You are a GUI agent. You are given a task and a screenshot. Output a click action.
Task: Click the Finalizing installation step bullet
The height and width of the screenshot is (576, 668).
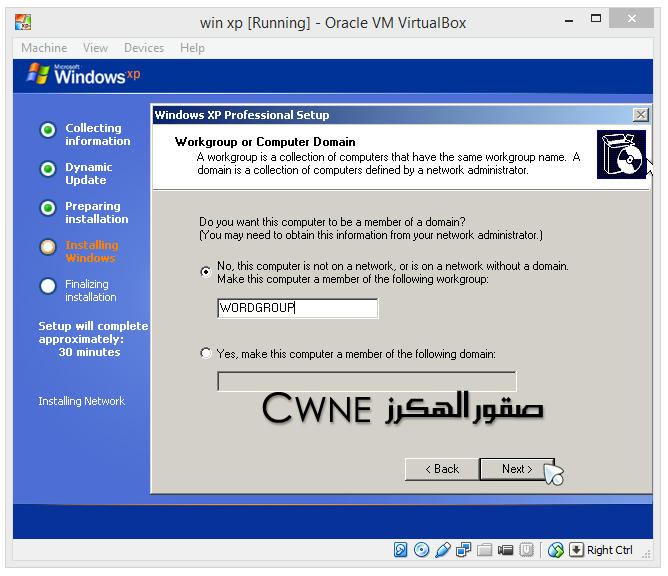click(48, 286)
